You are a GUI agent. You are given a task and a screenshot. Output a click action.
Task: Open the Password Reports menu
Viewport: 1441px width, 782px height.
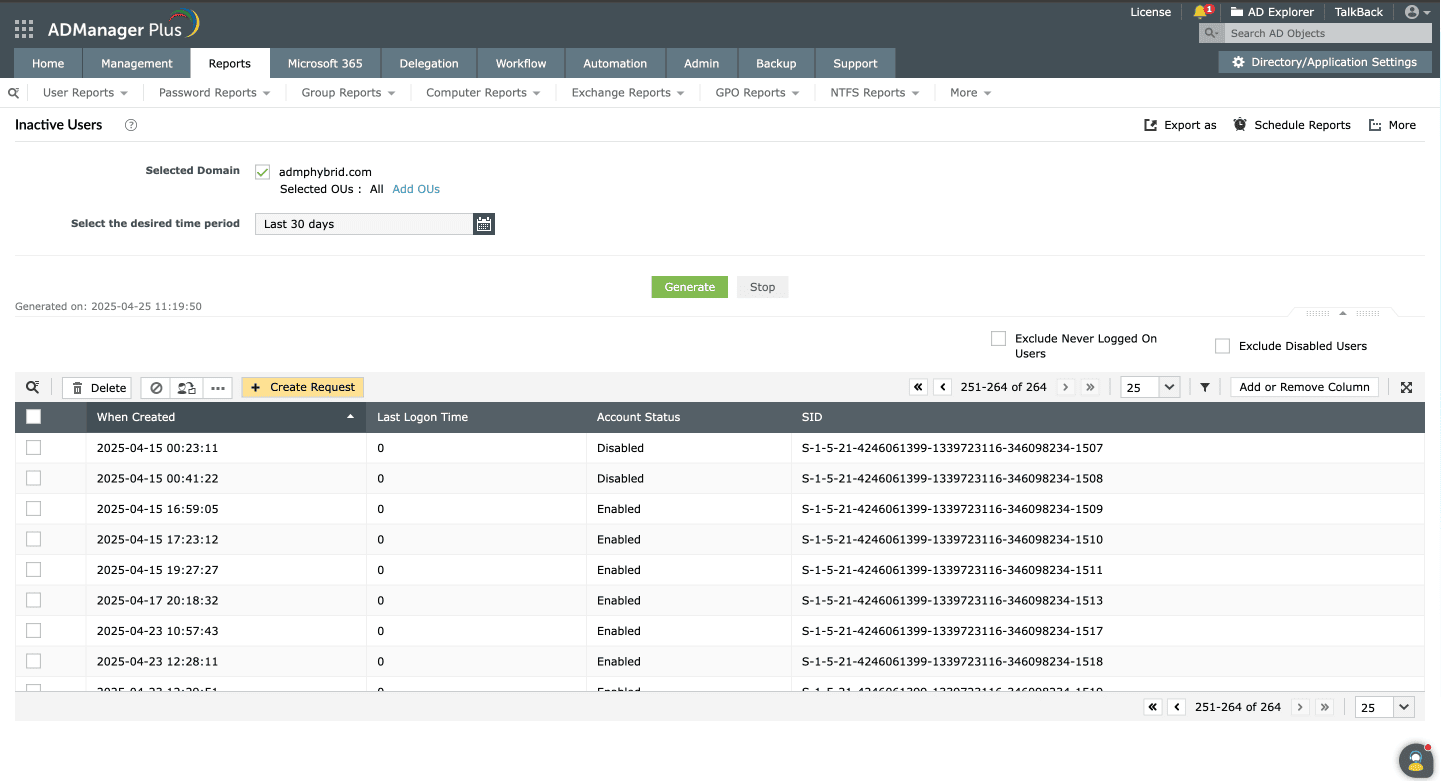[x=213, y=92]
